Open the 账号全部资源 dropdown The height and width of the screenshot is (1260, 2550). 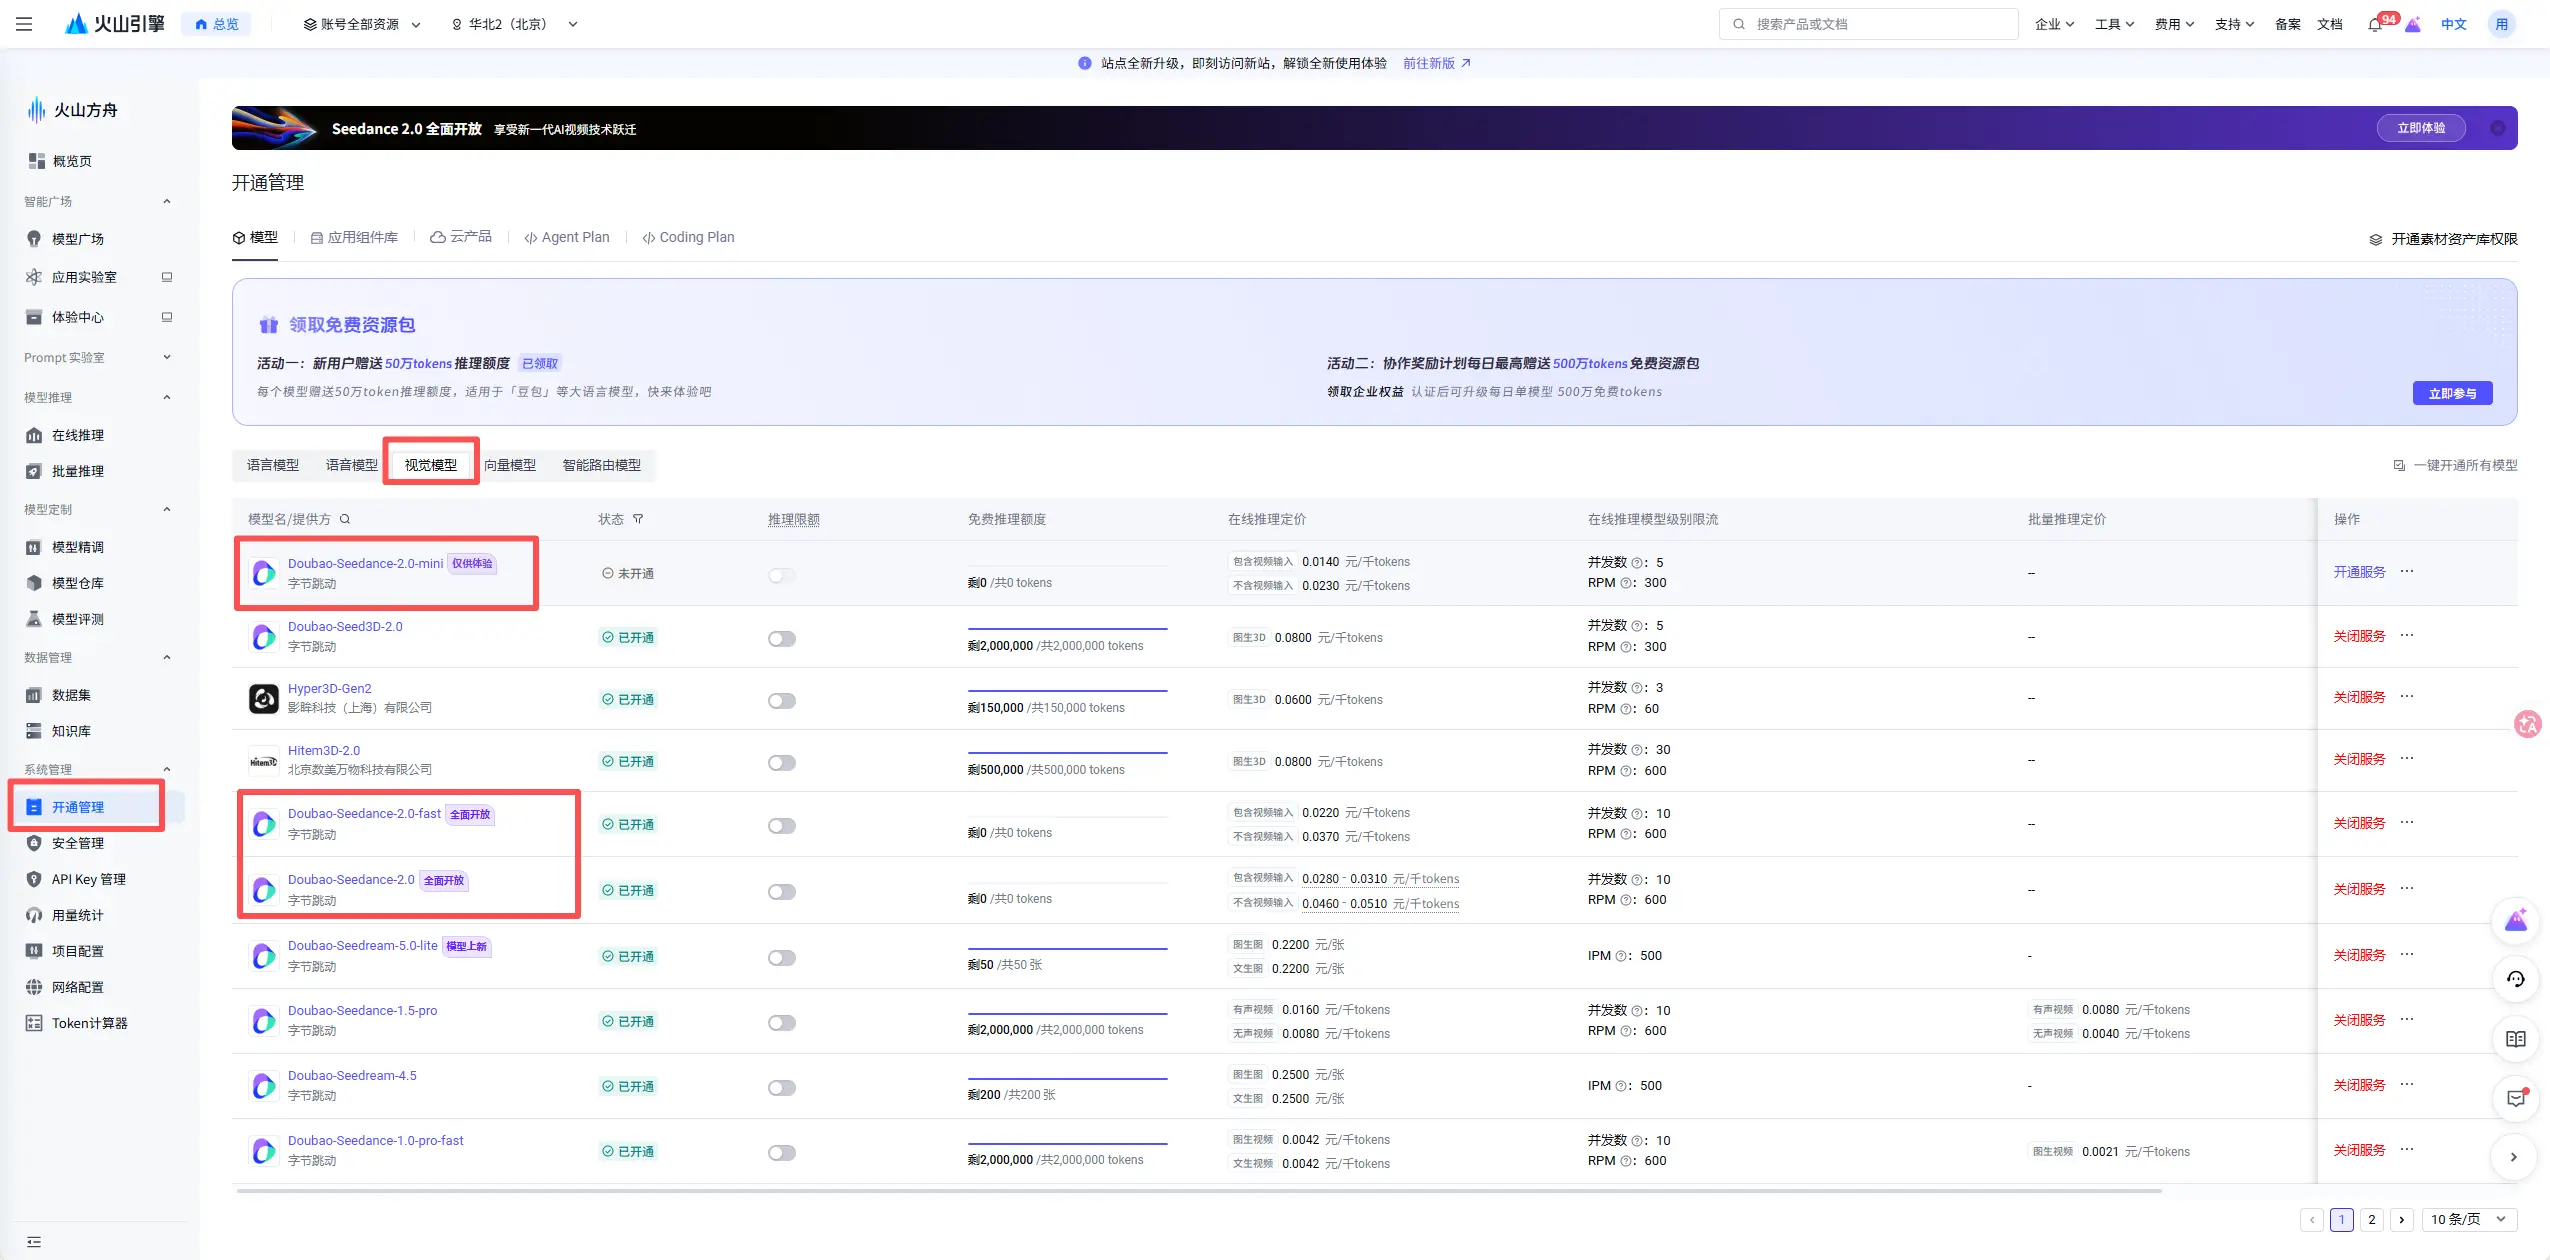[362, 24]
